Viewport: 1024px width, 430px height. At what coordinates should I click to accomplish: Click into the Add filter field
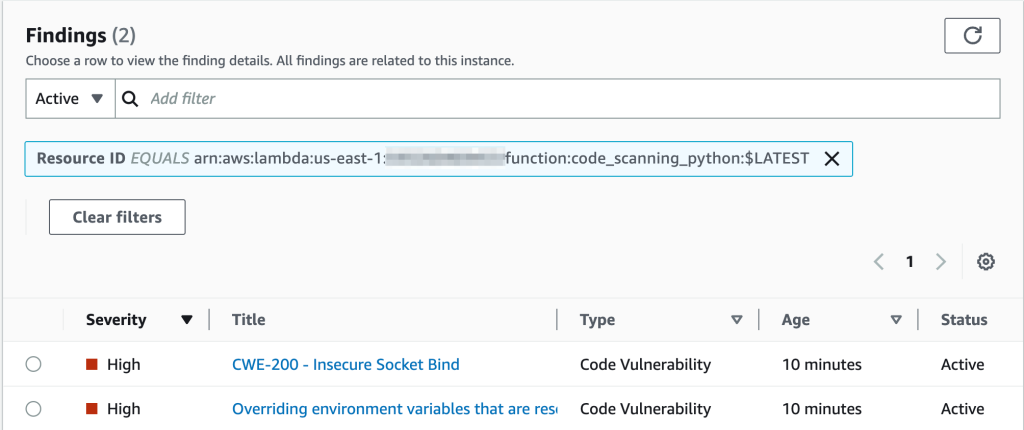click(x=560, y=99)
